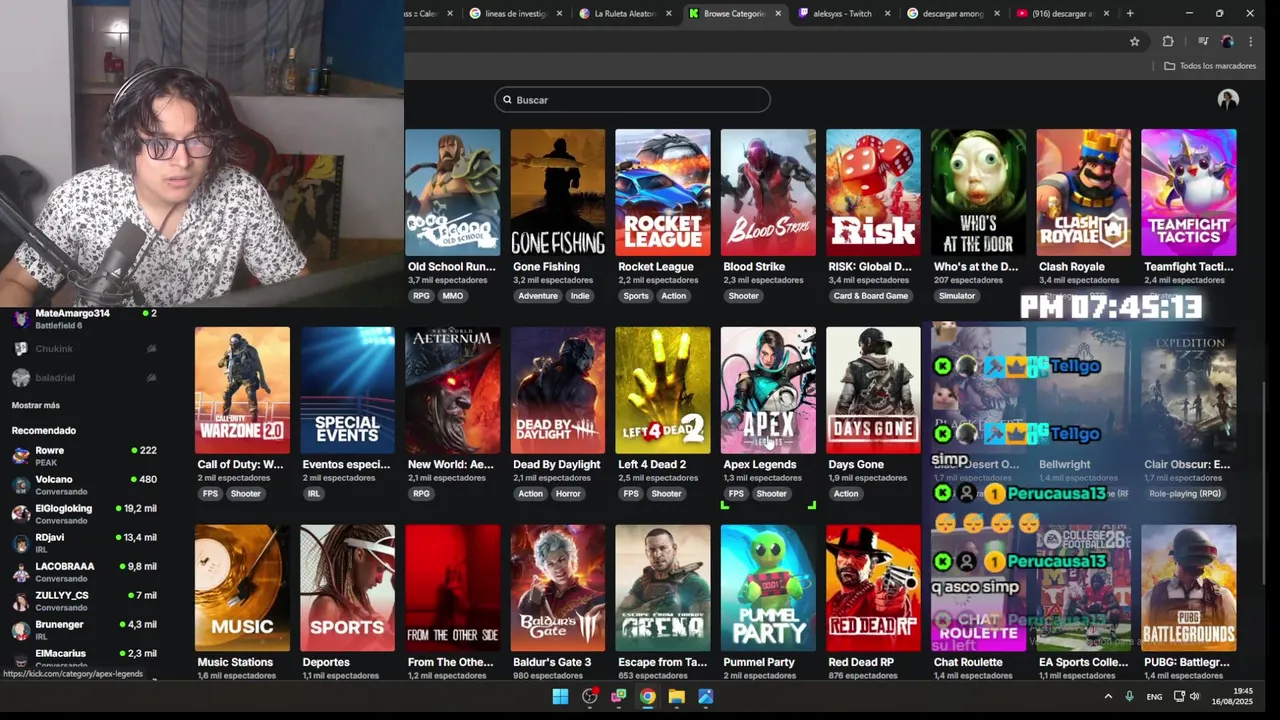The image size is (1280, 720).
Task: Close the 'aleksyxs - Twitch' tab
Action: point(887,14)
